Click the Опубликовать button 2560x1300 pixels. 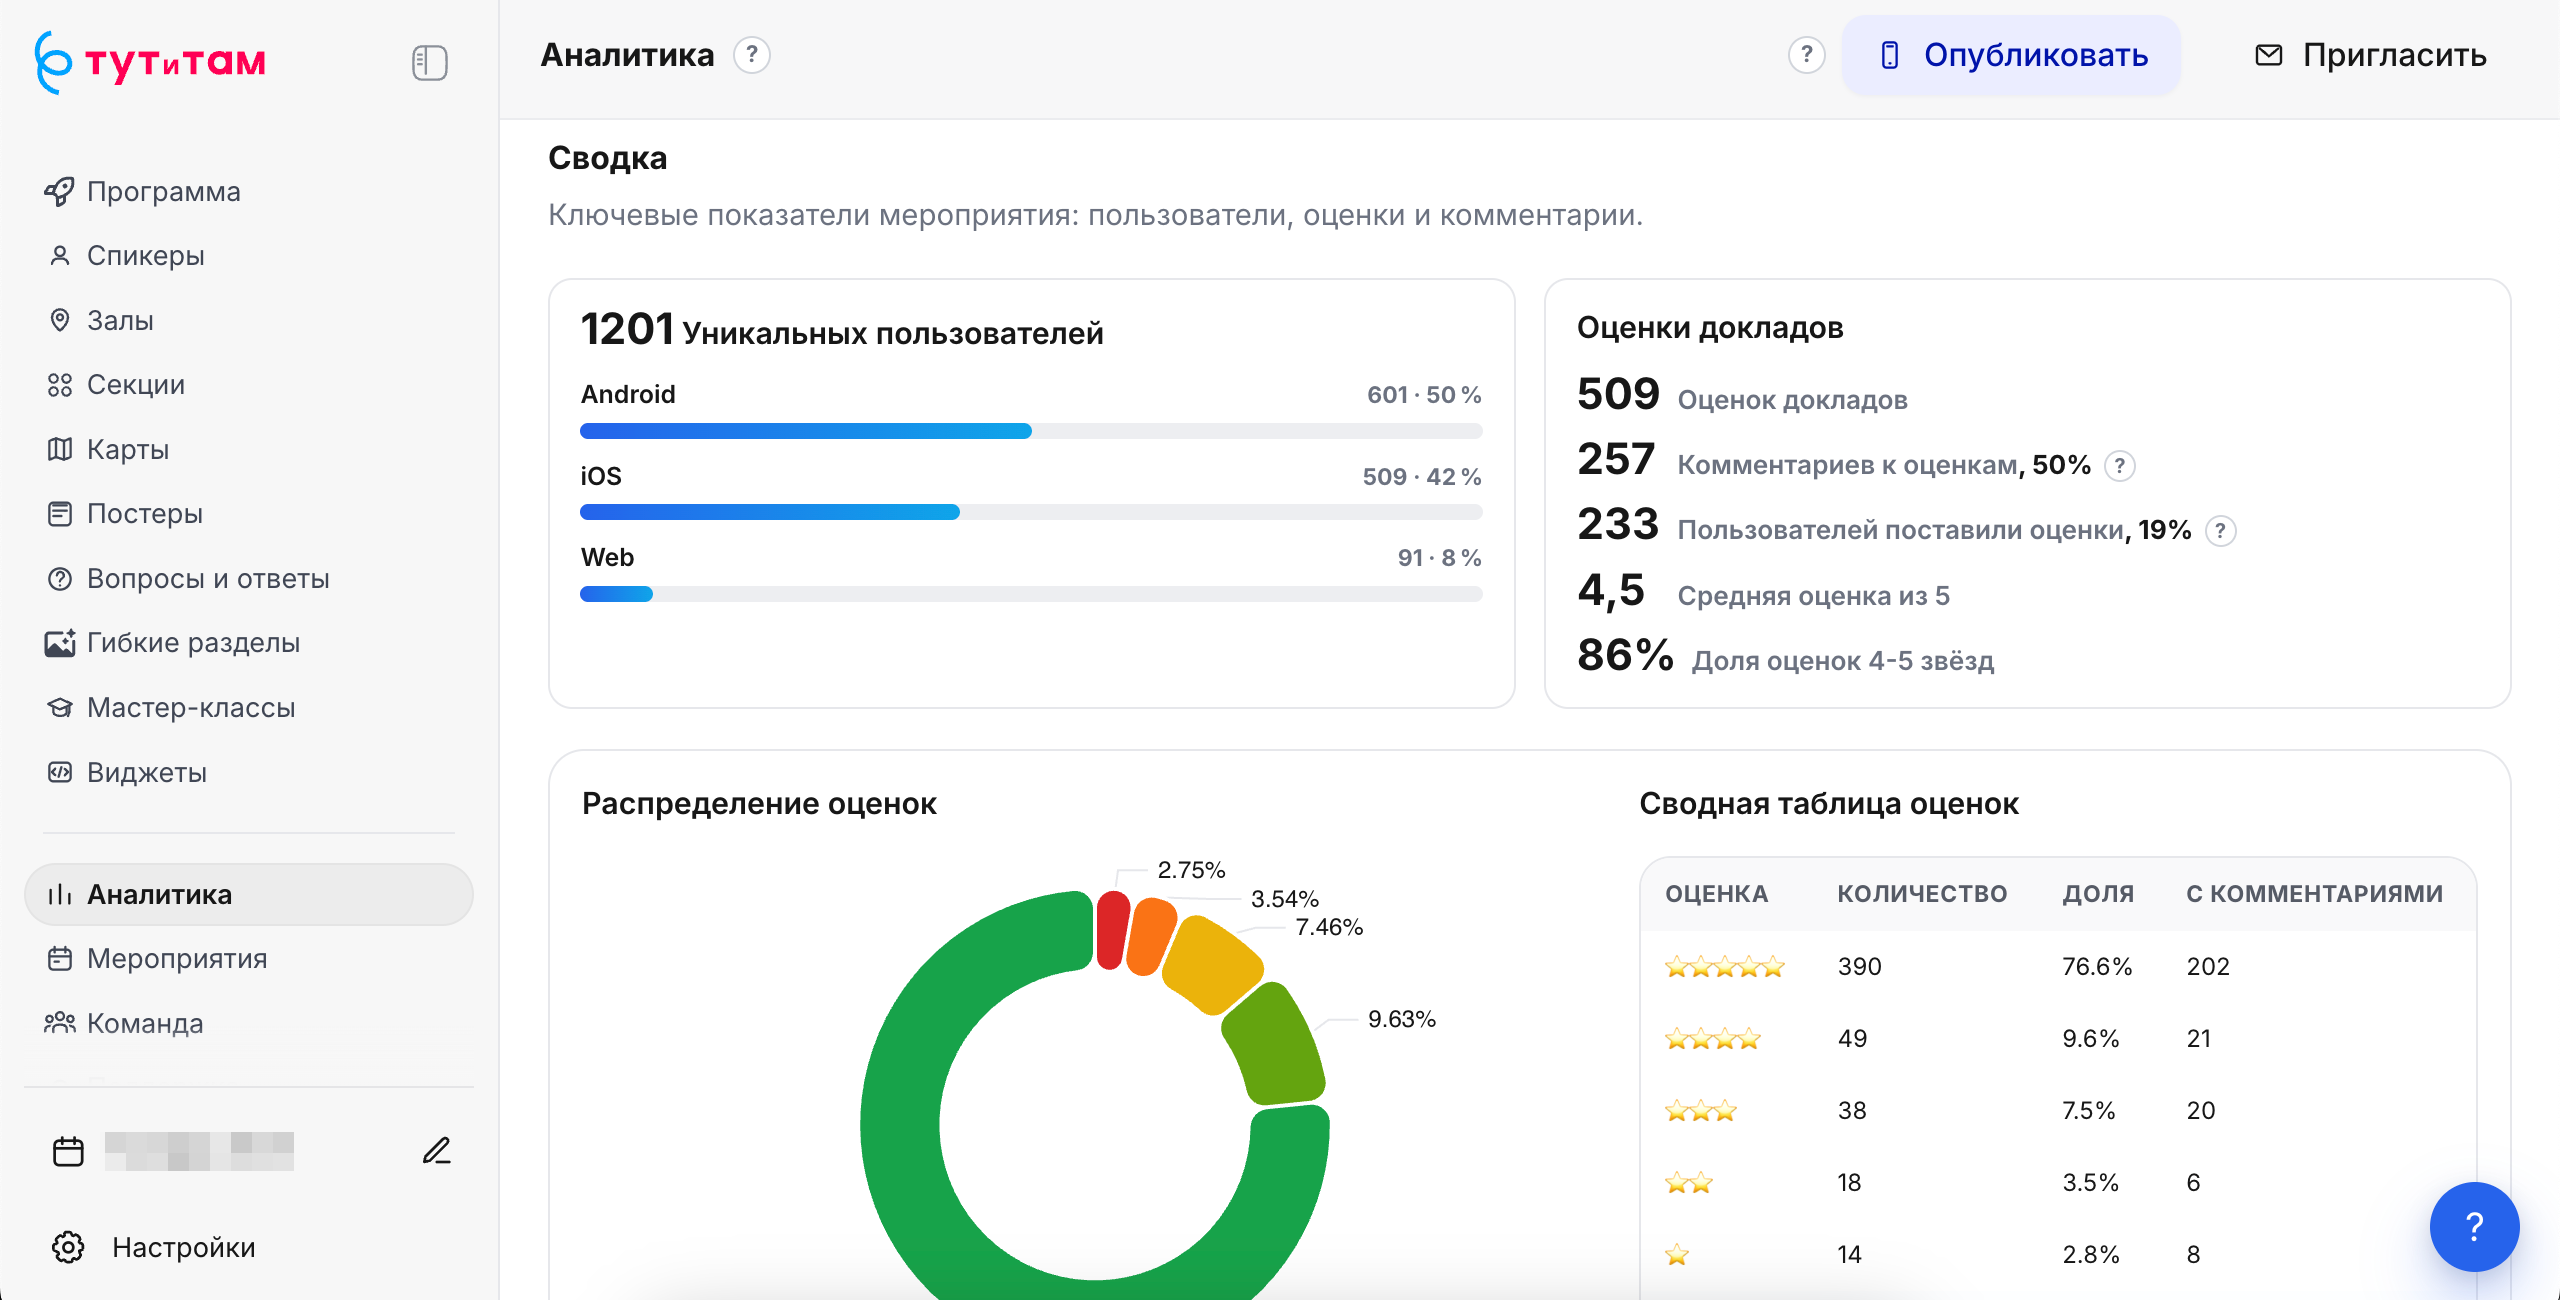(x=2011, y=55)
